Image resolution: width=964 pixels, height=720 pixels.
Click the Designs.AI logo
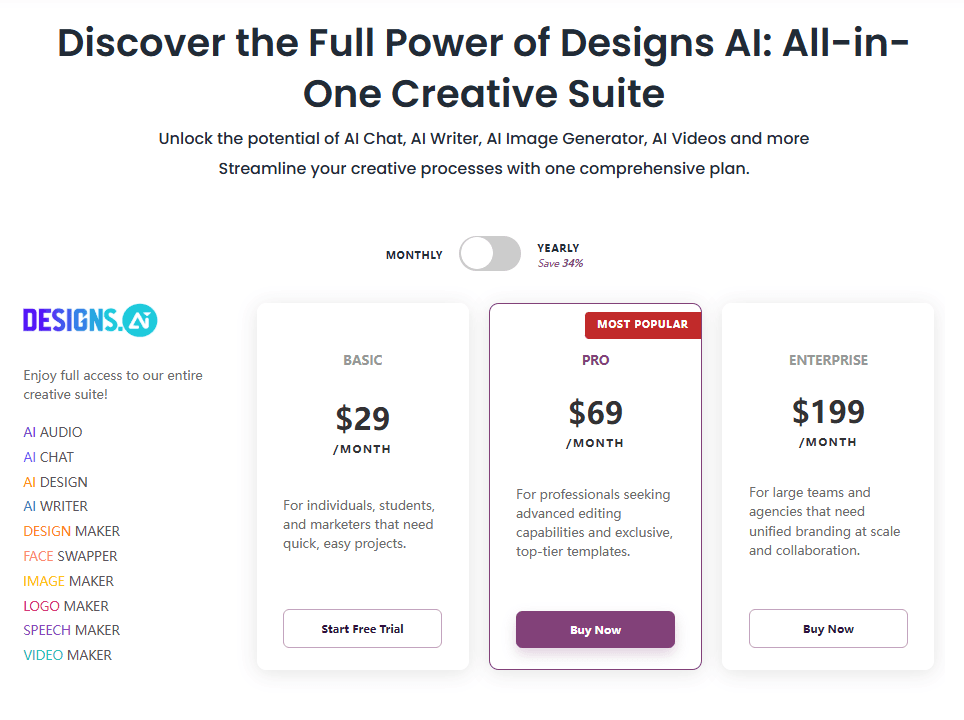tap(90, 320)
